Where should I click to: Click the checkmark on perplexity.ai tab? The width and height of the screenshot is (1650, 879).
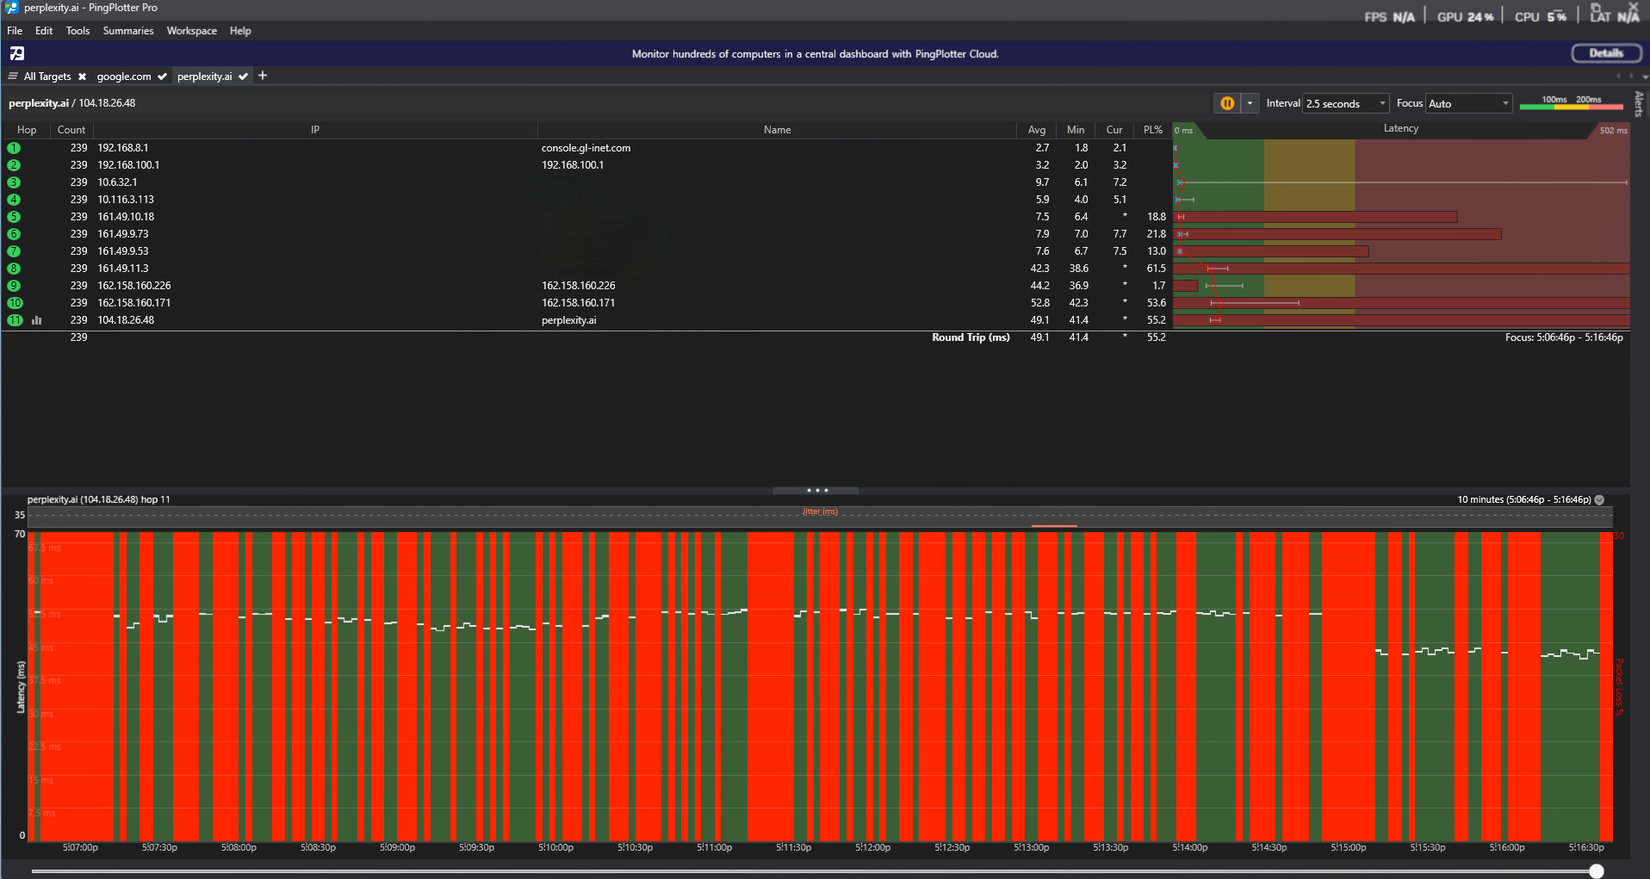(243, 76)
